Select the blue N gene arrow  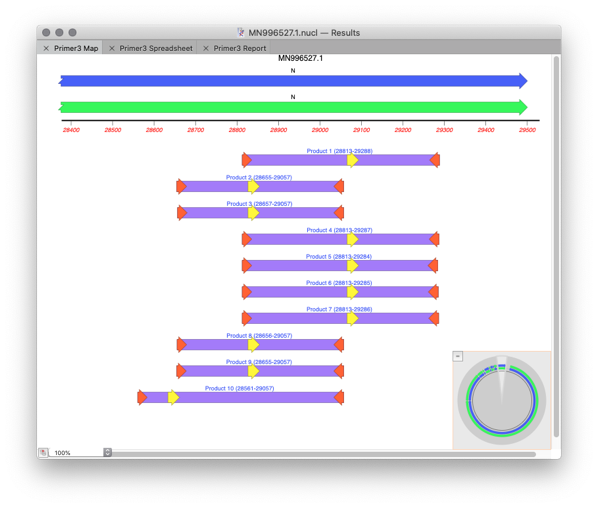click(293, 81)
